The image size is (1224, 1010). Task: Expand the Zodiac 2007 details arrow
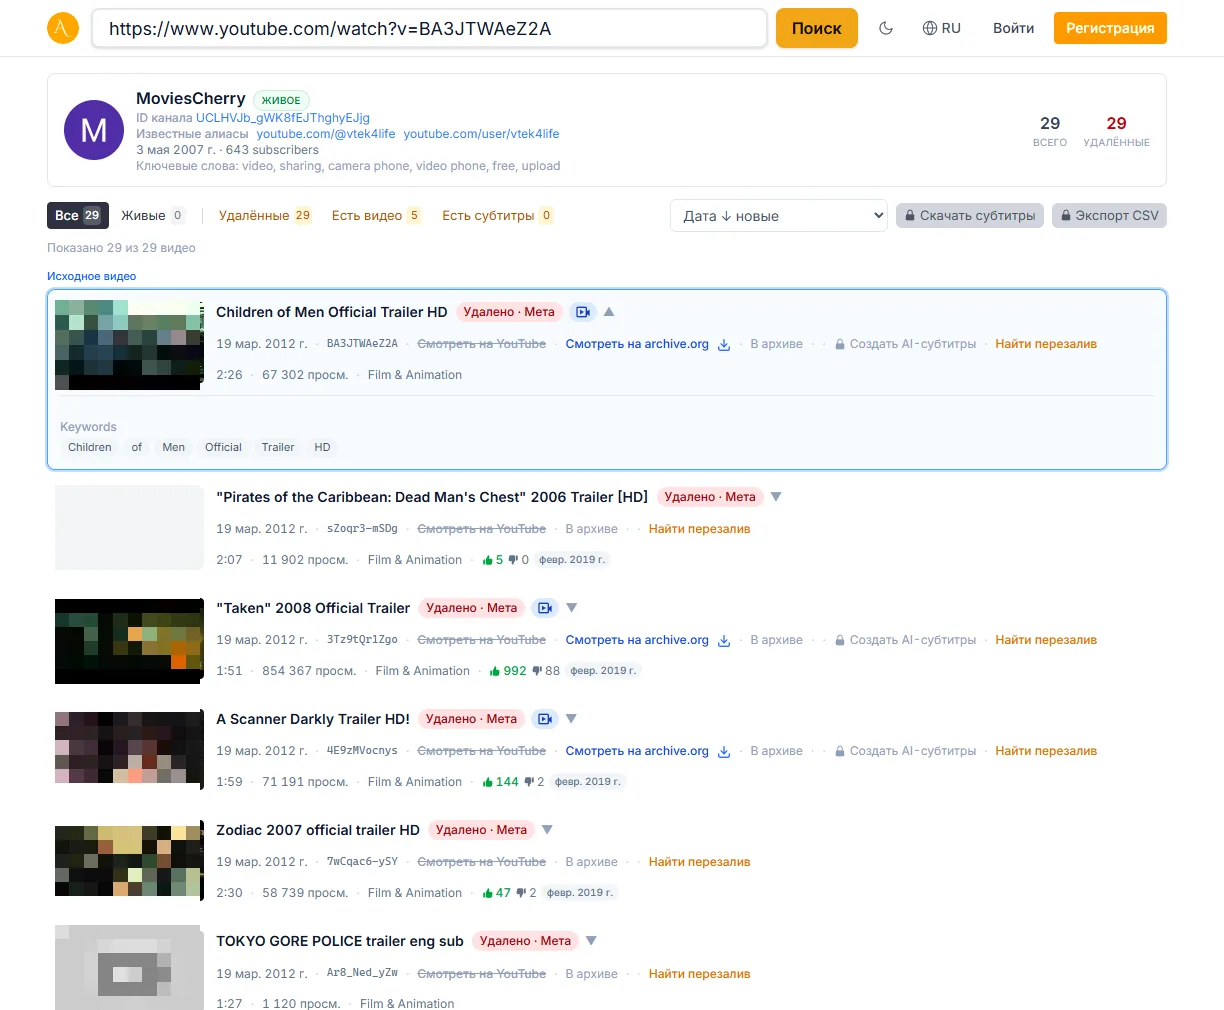pos(547,830)
